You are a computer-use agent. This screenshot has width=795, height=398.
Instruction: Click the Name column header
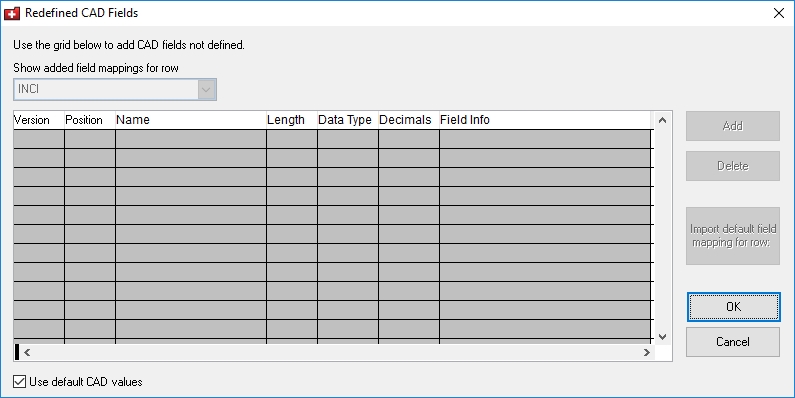(191, 120)
